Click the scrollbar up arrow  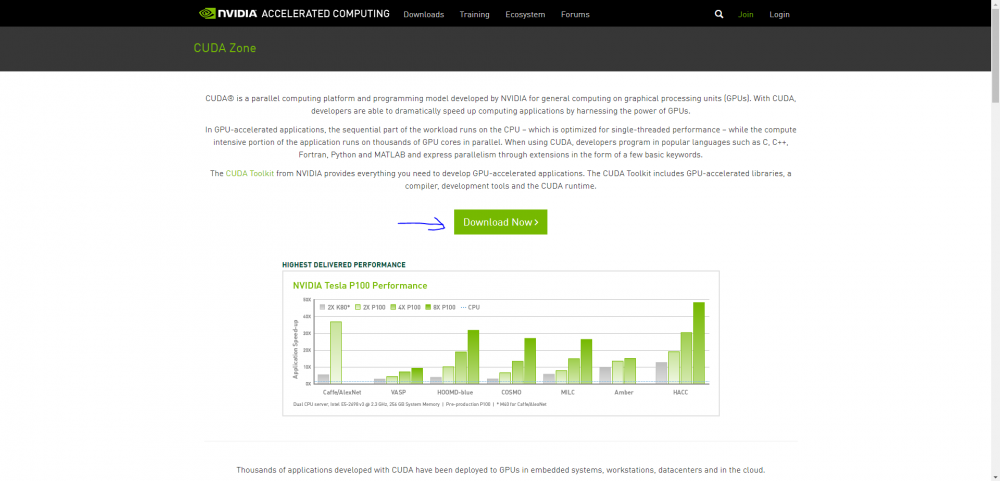pos(995,4)
